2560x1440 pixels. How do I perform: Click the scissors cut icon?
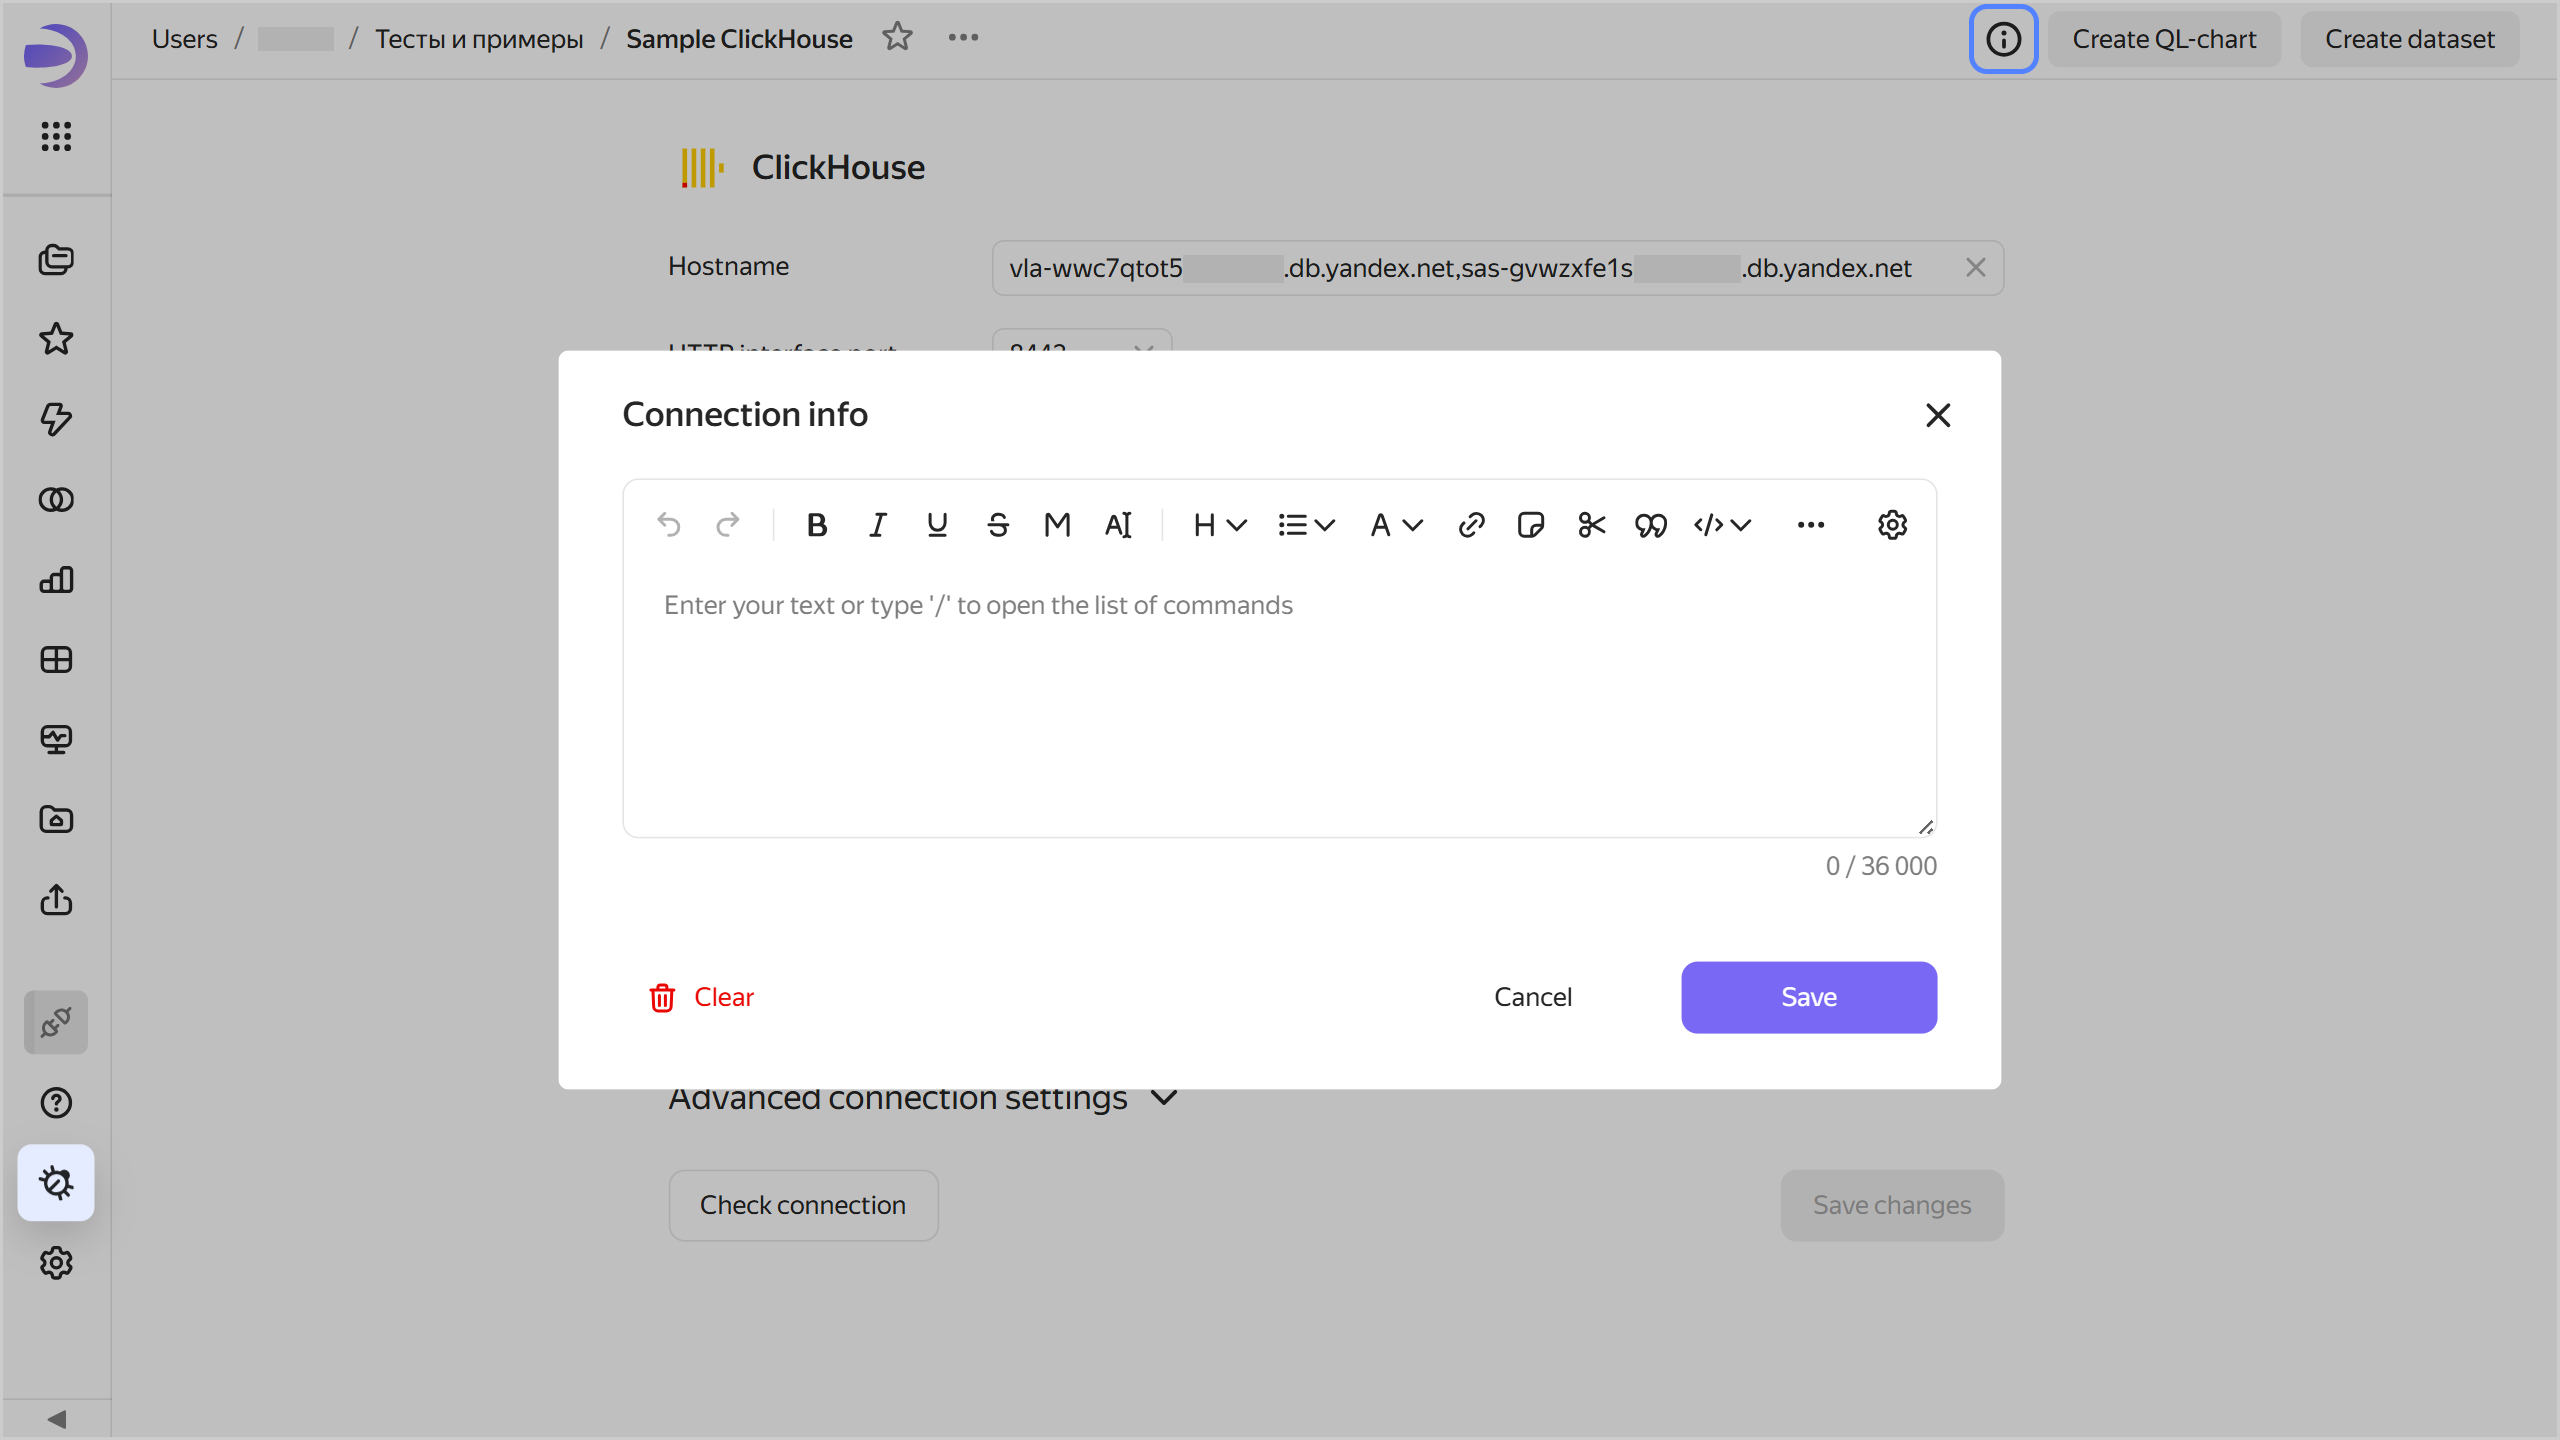click(x=1591, y=525)
